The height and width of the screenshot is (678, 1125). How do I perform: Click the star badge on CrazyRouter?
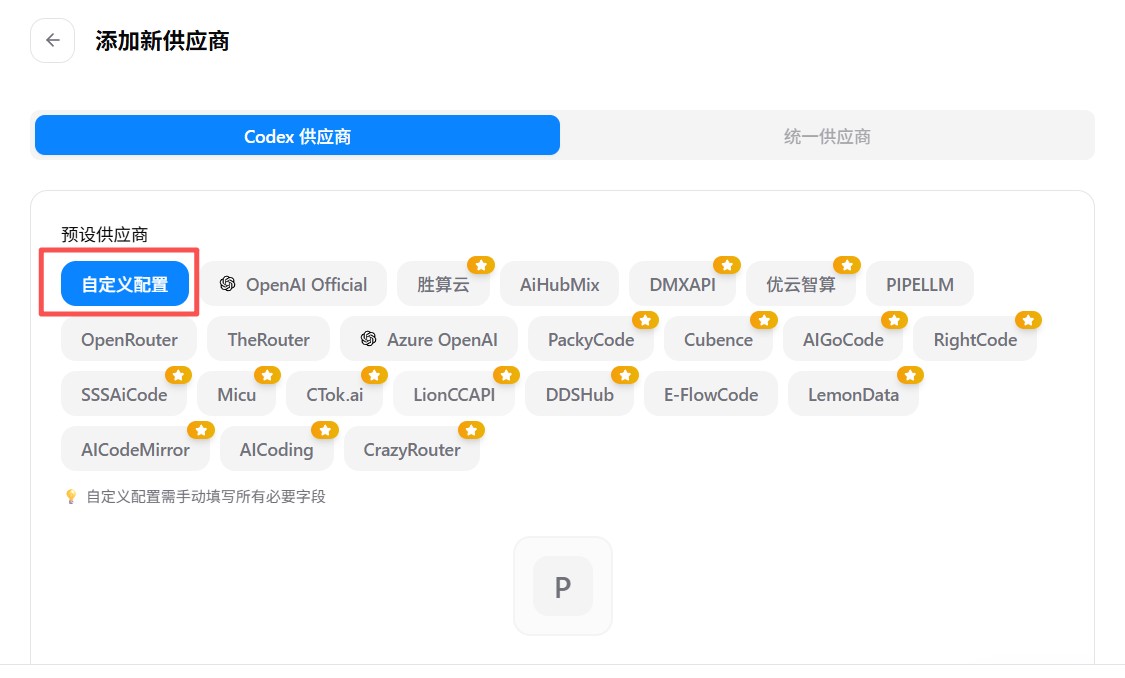click(x=471, y=430)
